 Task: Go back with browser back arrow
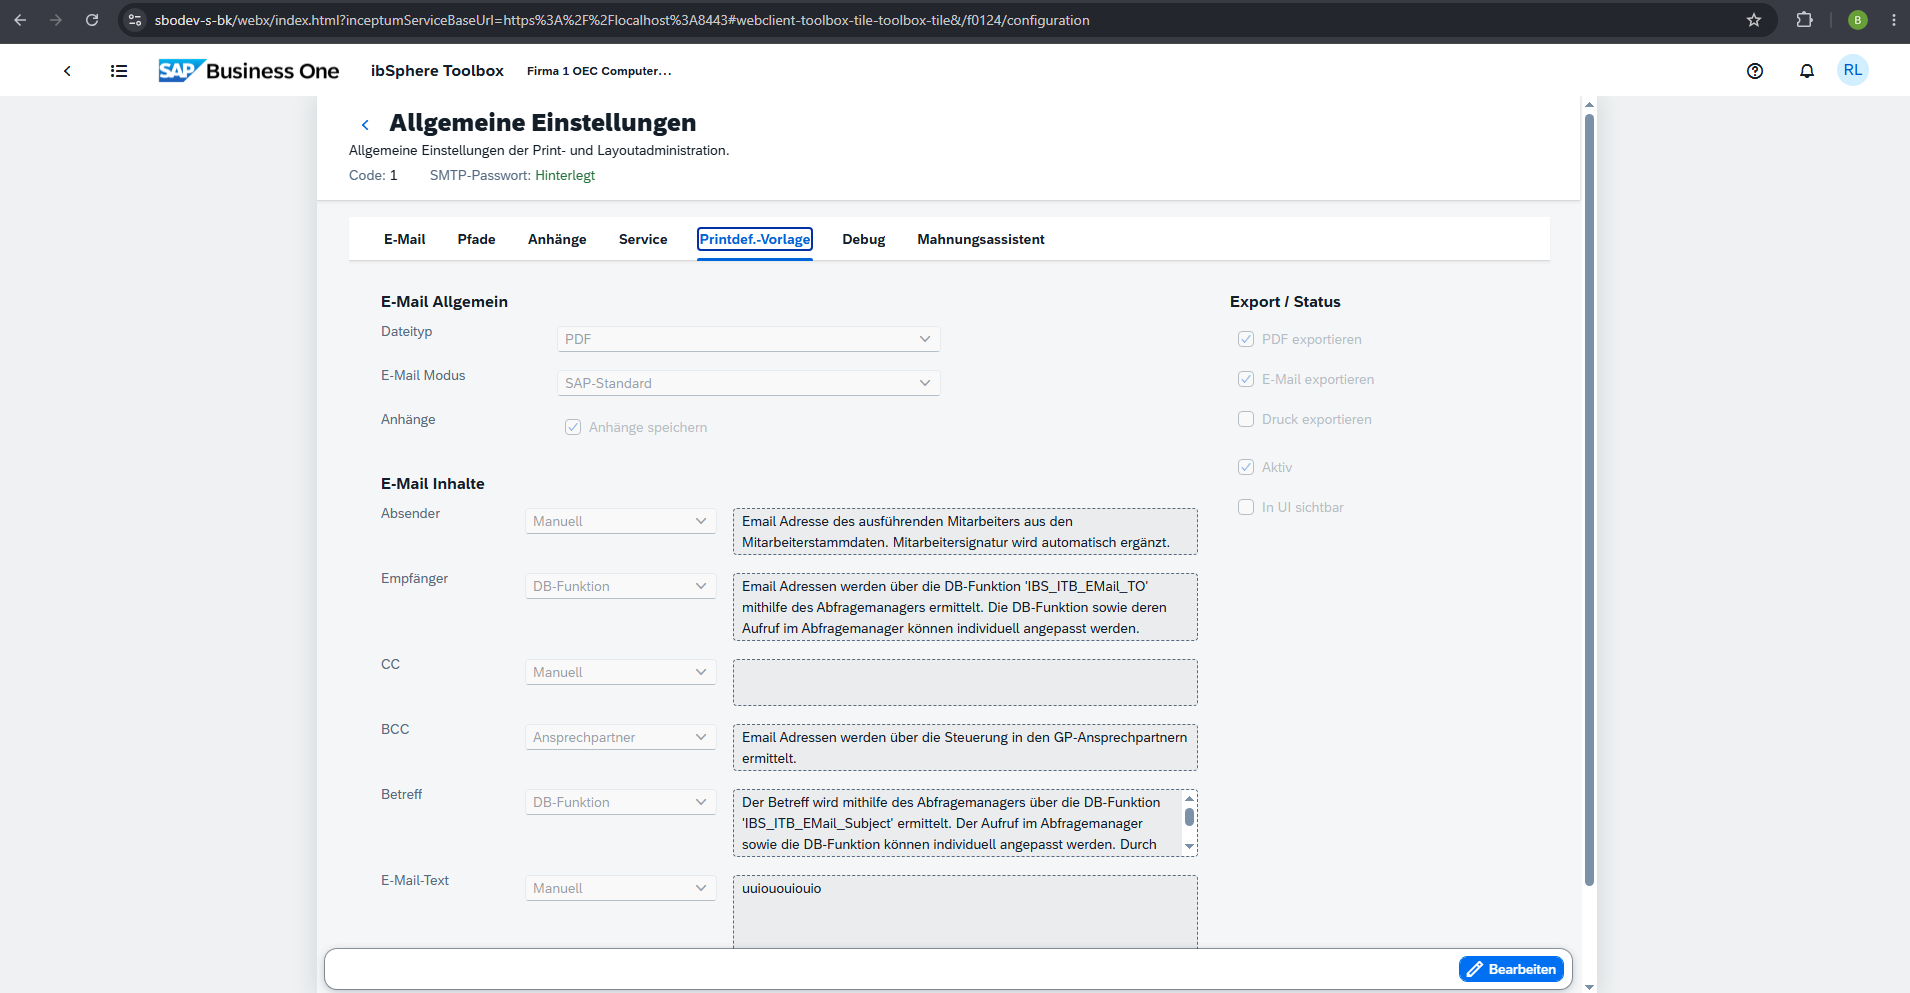point(20,20)
